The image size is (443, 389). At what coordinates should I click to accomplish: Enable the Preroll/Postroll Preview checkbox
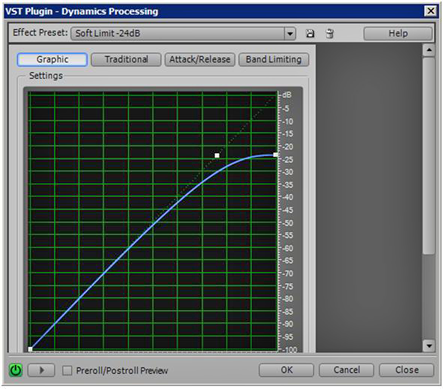[67, 370]
